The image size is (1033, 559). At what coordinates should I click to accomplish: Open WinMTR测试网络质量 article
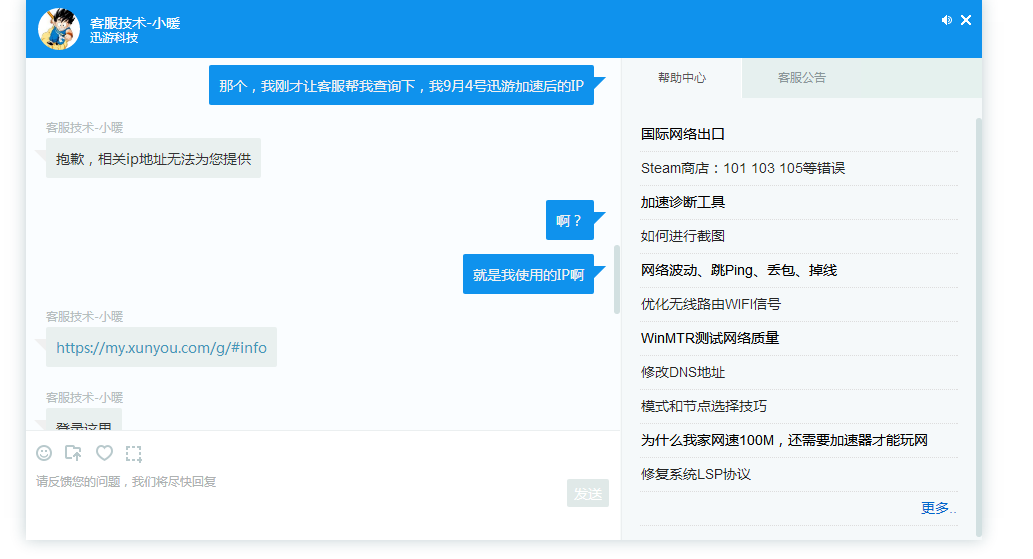pos(710,338)
